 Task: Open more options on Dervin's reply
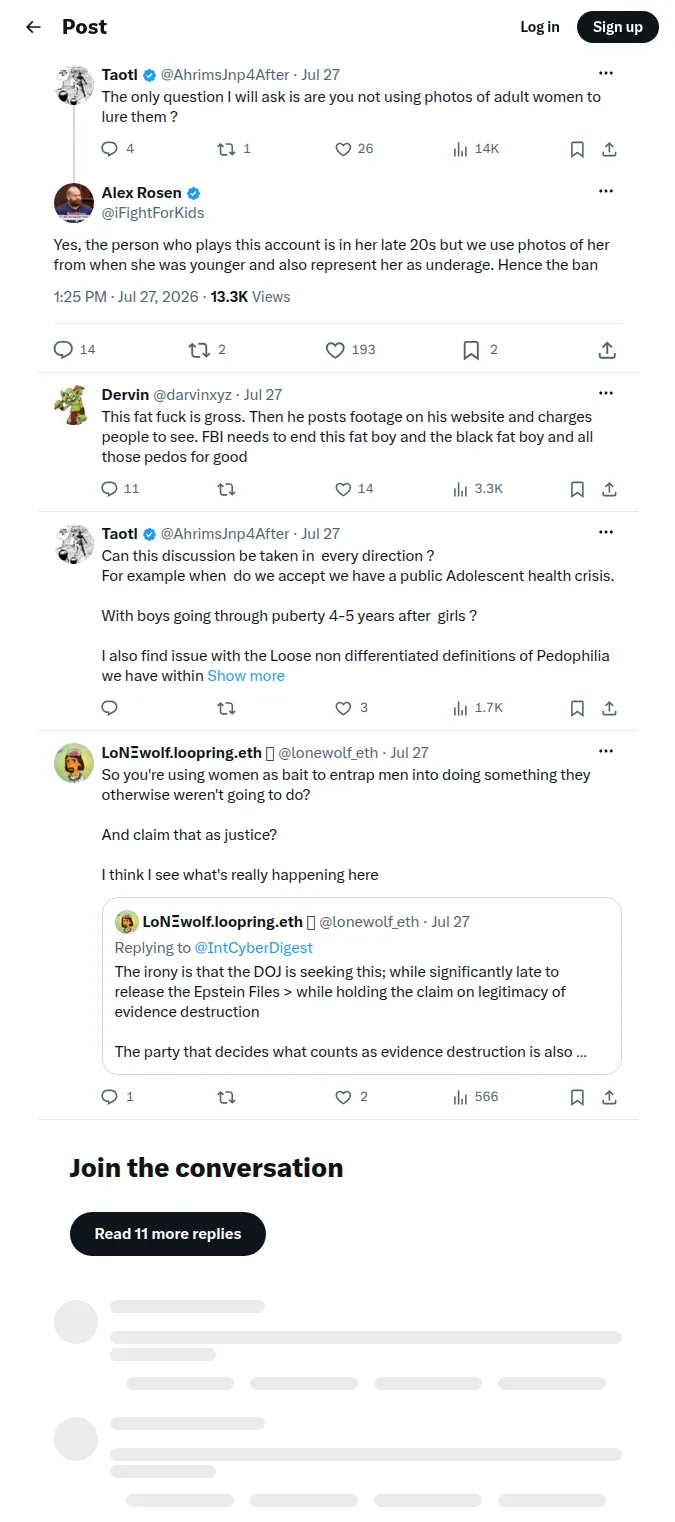point(606,393)
